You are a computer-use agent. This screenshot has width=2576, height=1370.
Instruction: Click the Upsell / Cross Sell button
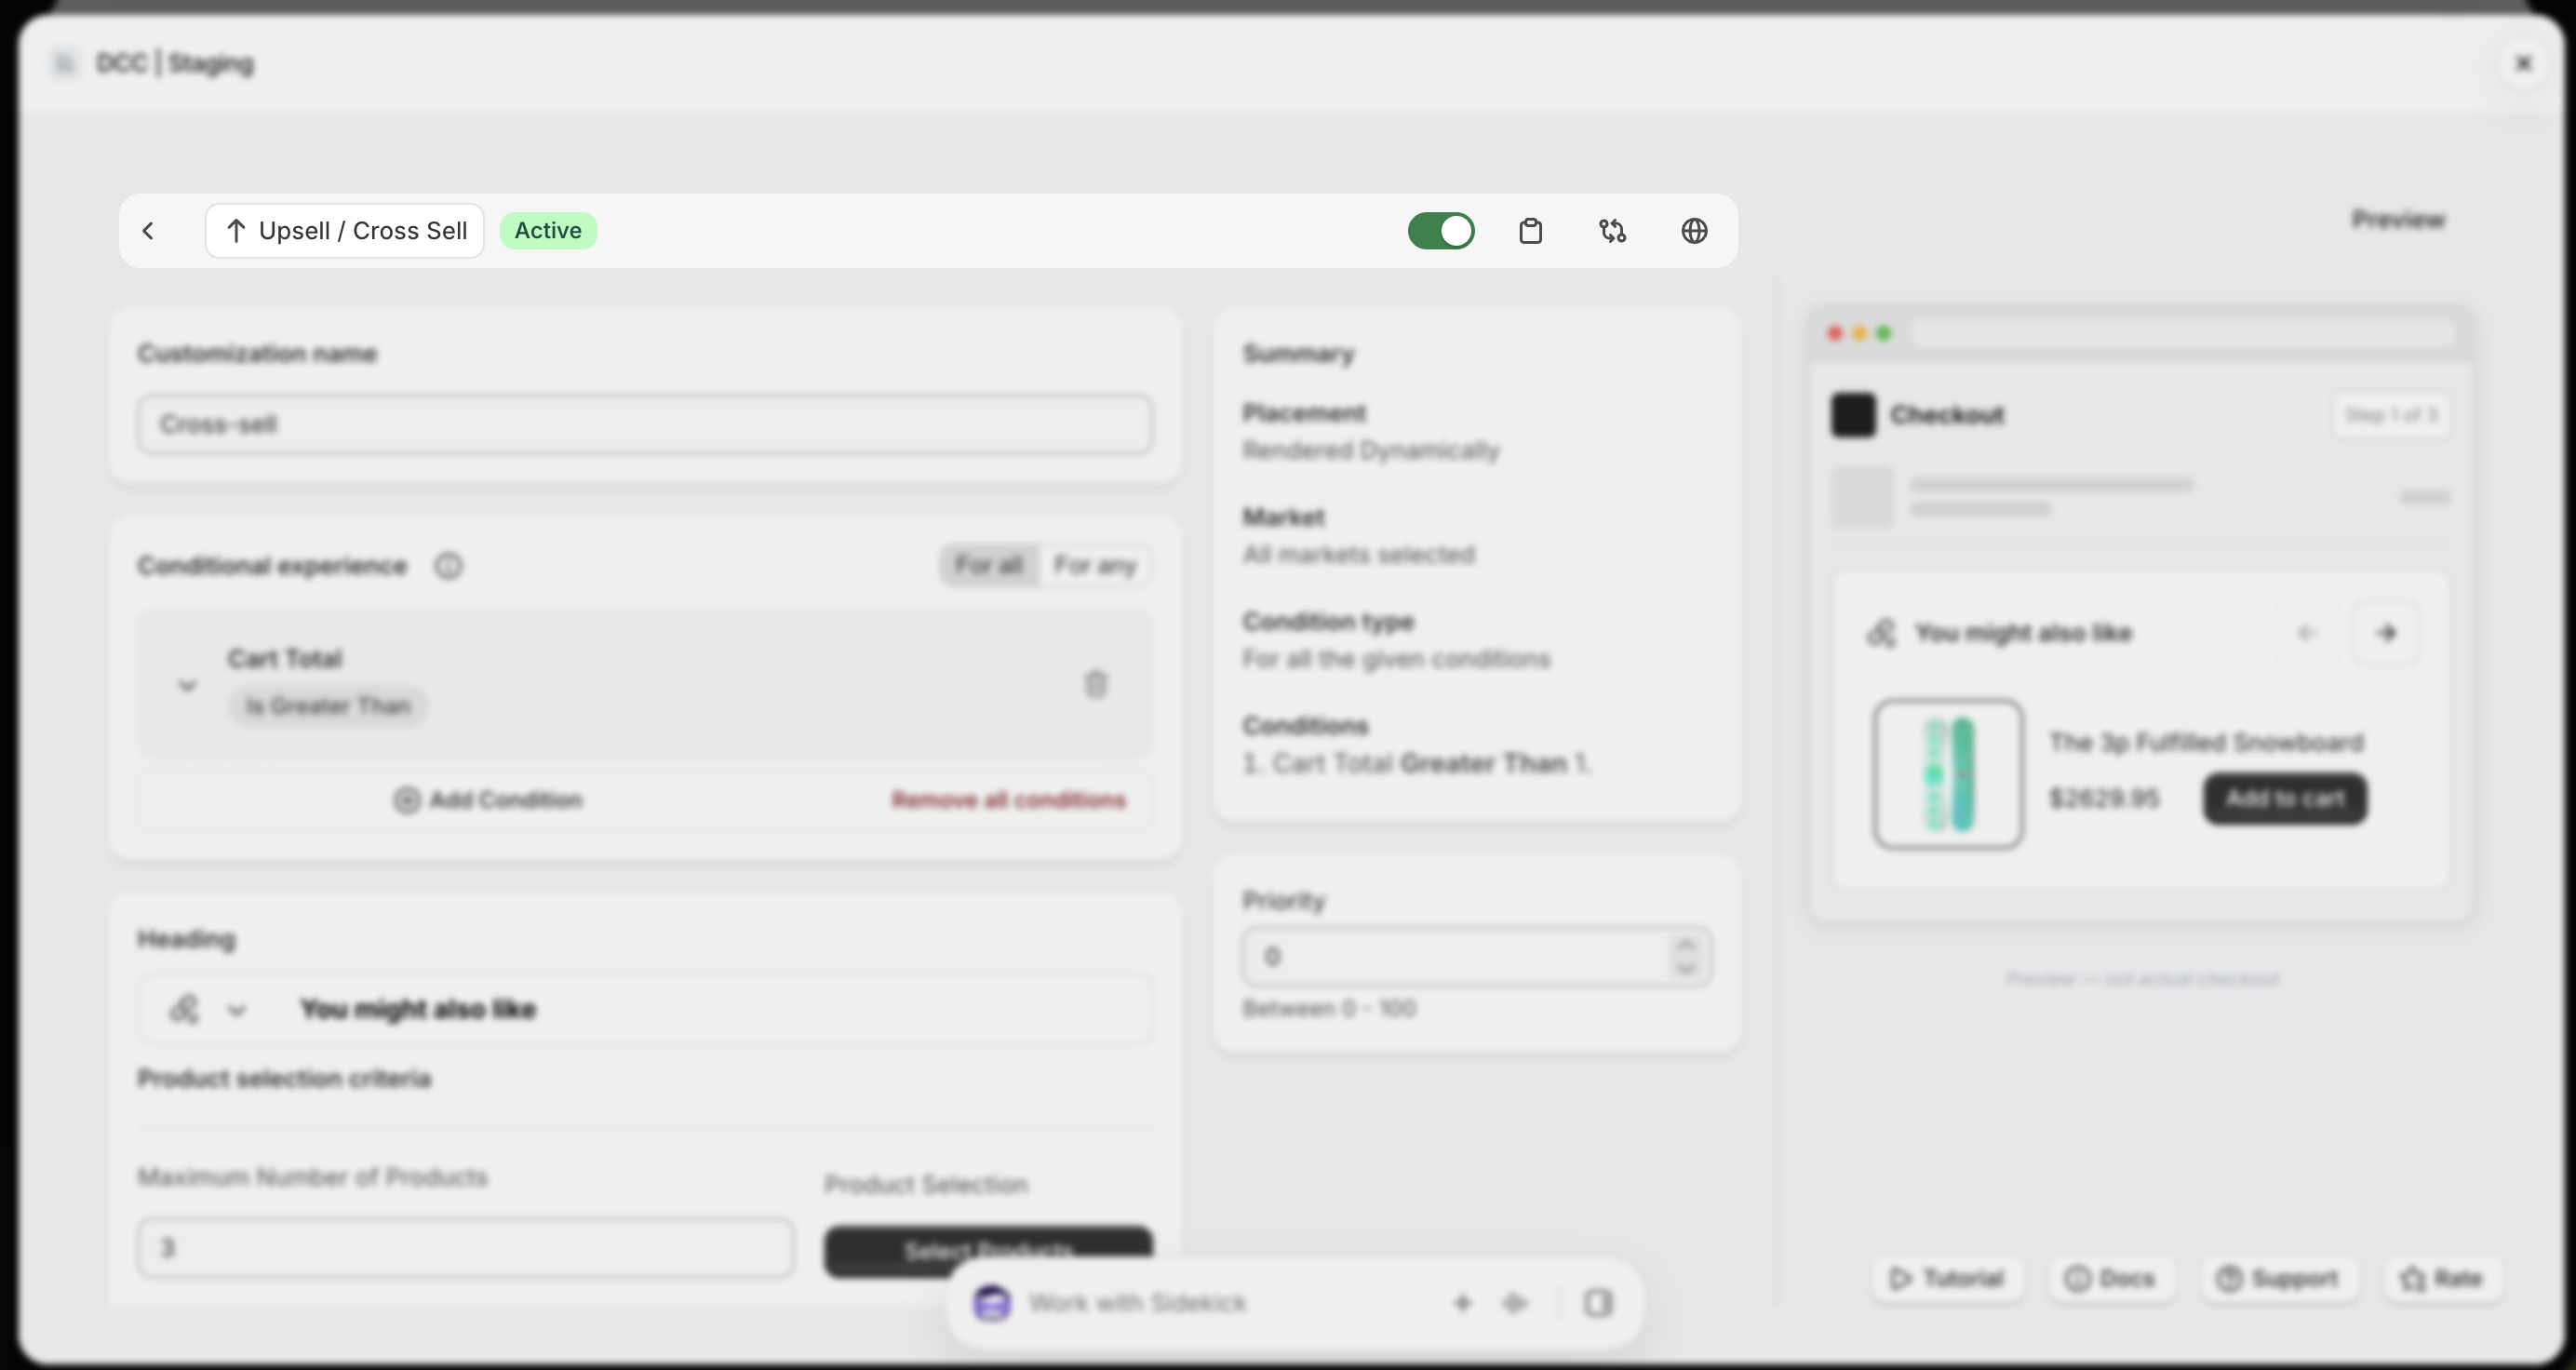(345, 231)
